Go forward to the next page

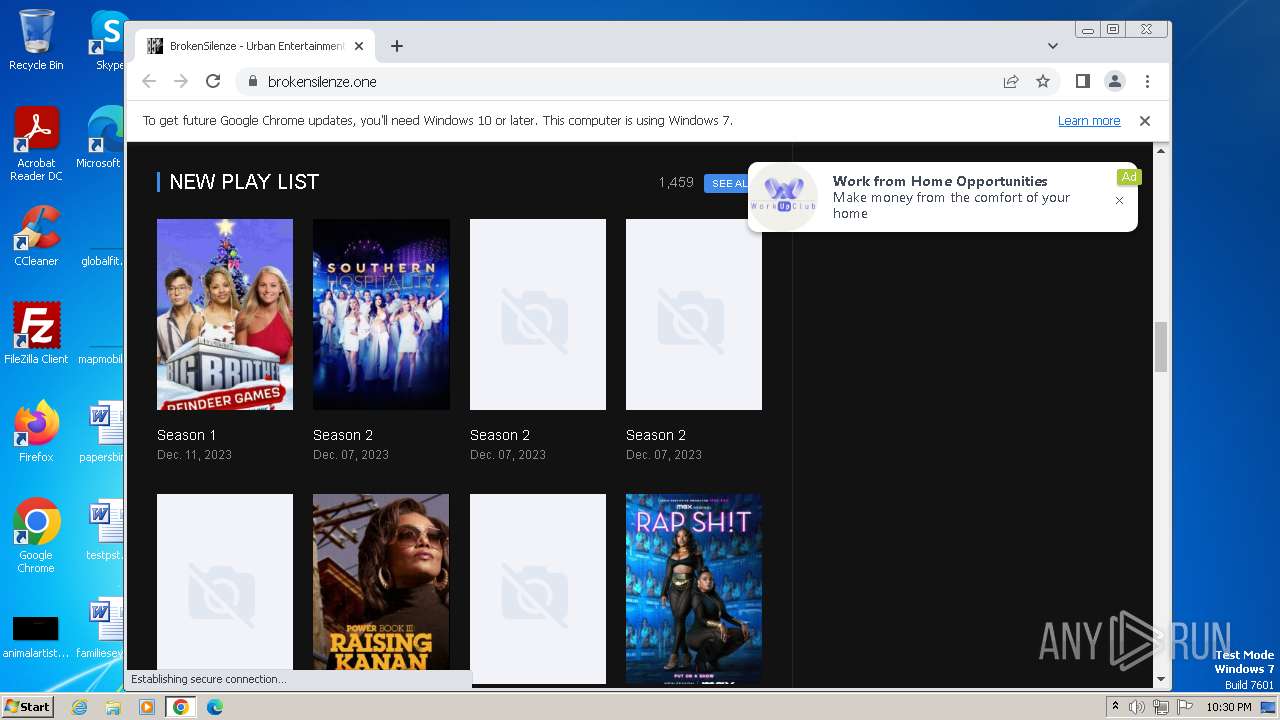tap(181, 82)
